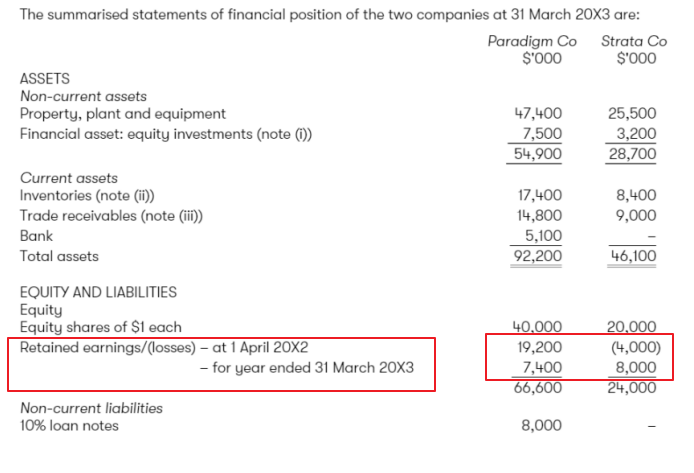The image size is (694, 473).
Task: Click the Paradigm Co column header
Action: [532, 41]
